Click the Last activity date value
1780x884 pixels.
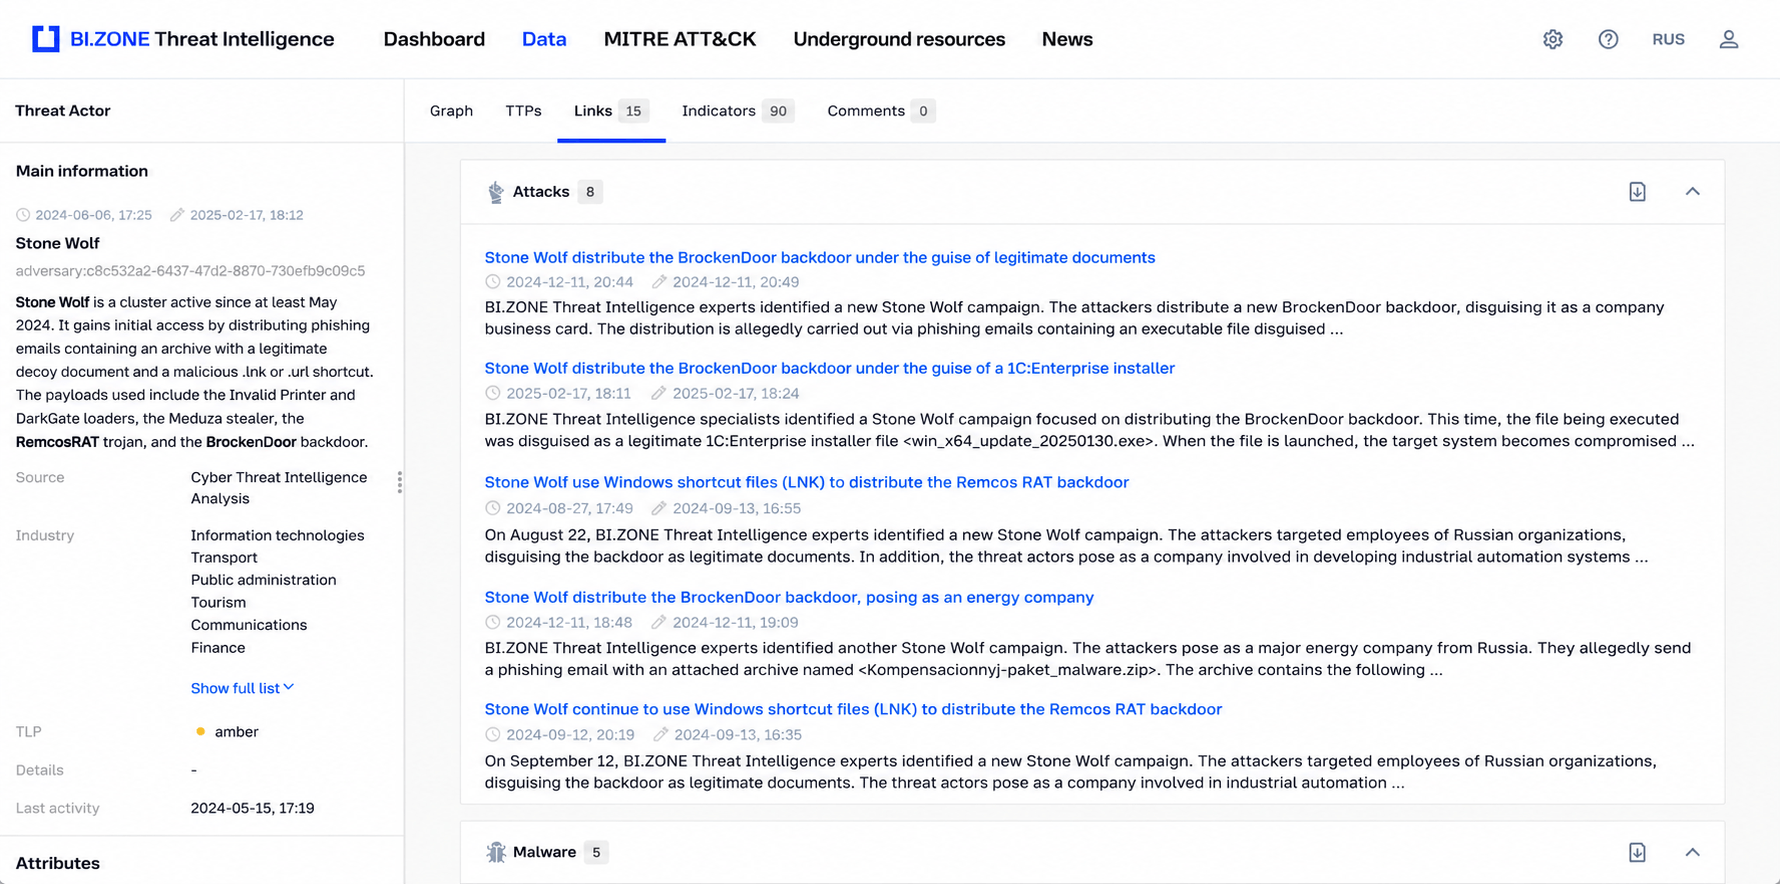tap(252, 808)
